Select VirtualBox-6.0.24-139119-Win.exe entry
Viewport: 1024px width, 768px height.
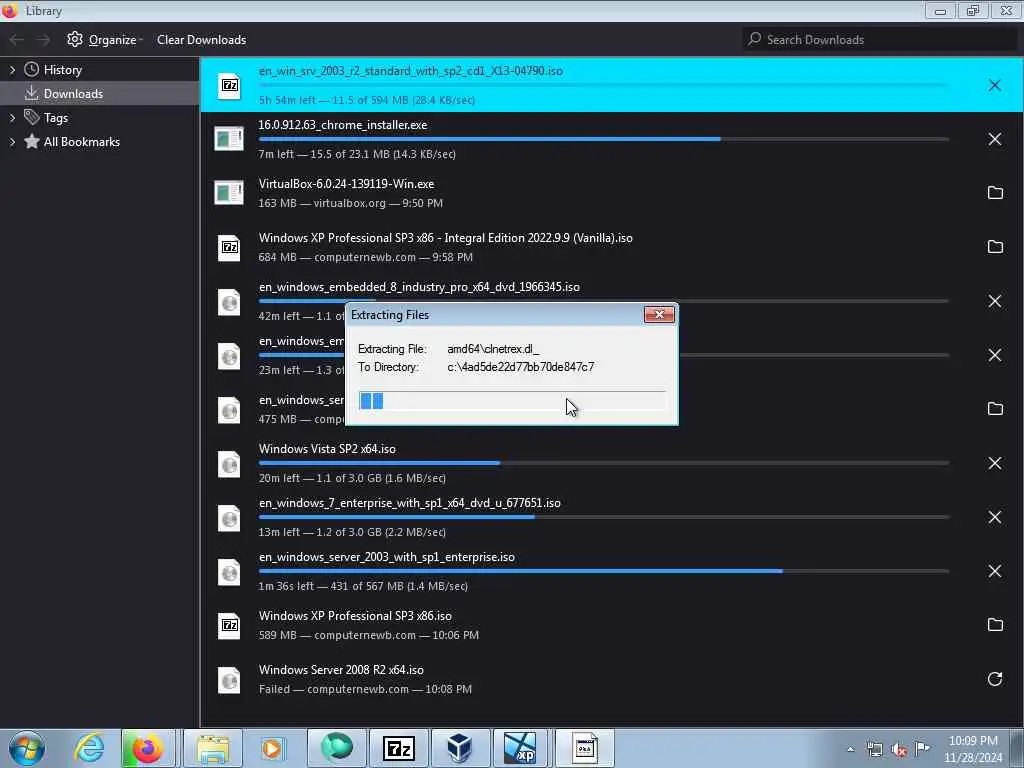612,193
